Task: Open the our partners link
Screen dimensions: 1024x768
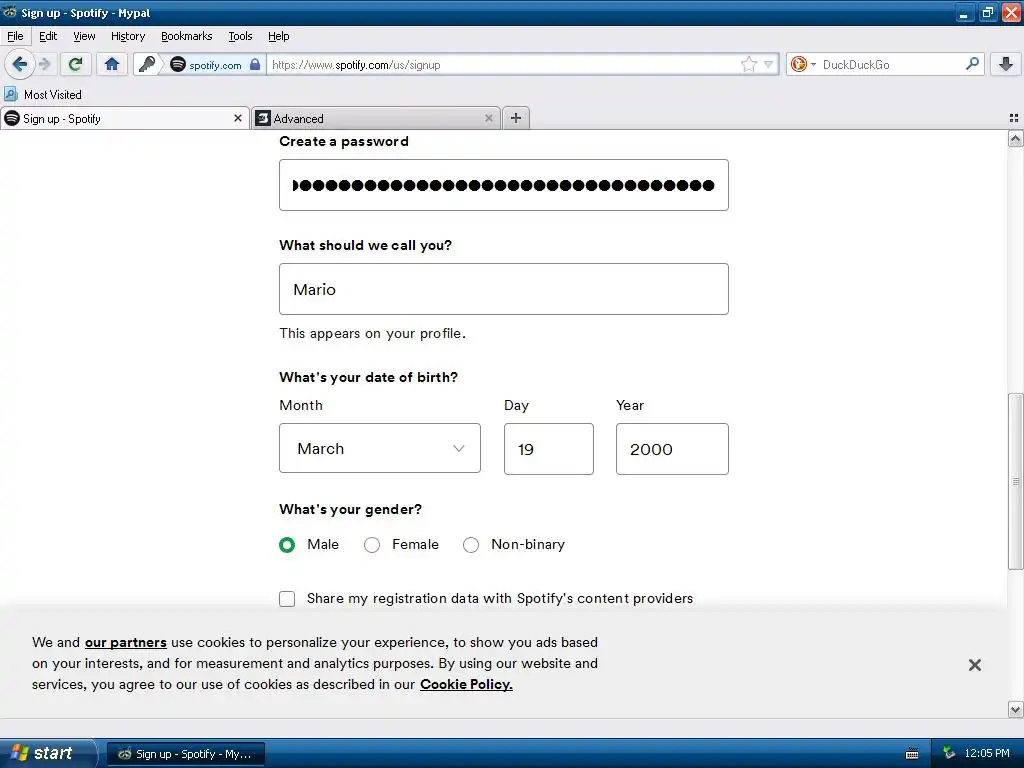Action: coord(125,642)
